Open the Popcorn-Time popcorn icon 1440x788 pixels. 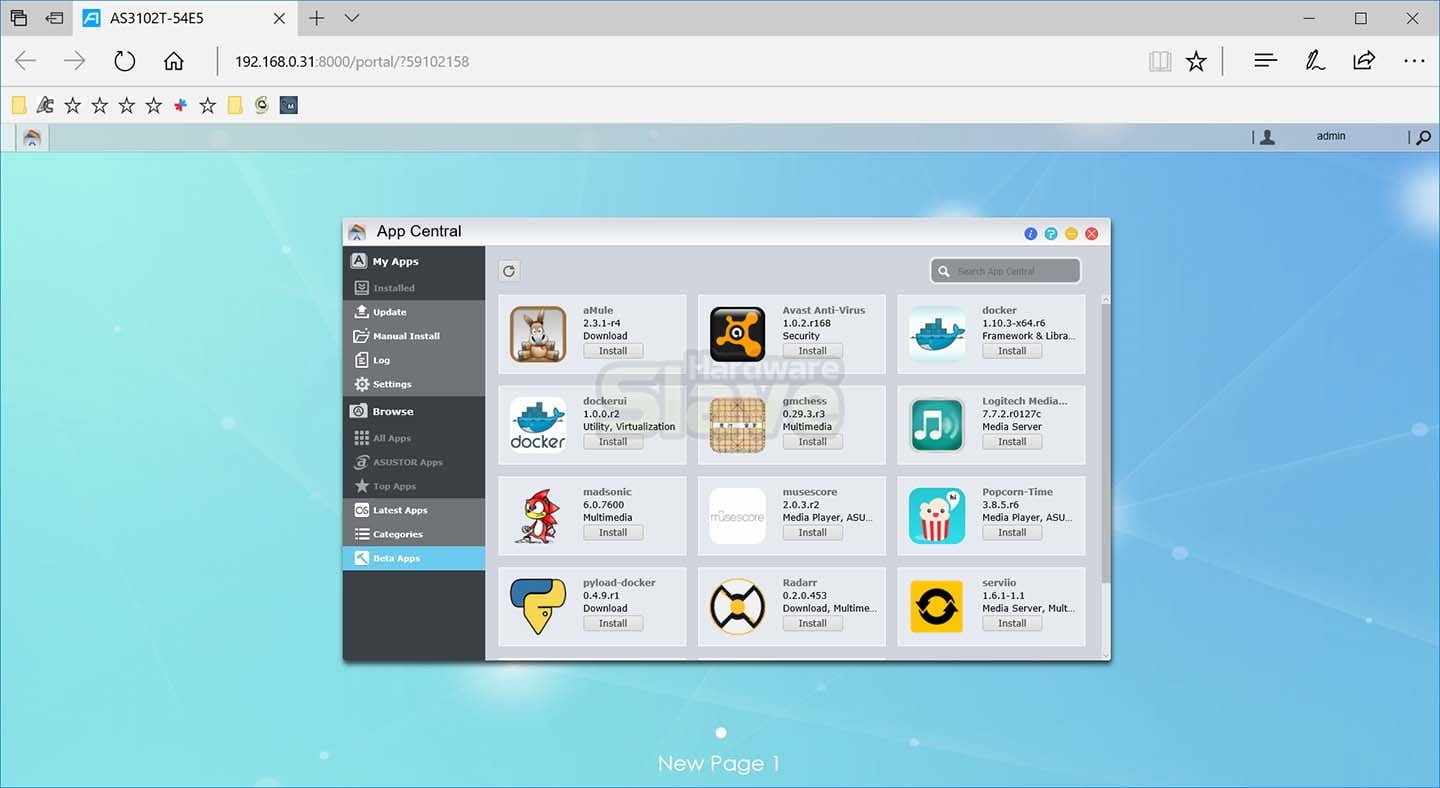click(x=937, y=516)
